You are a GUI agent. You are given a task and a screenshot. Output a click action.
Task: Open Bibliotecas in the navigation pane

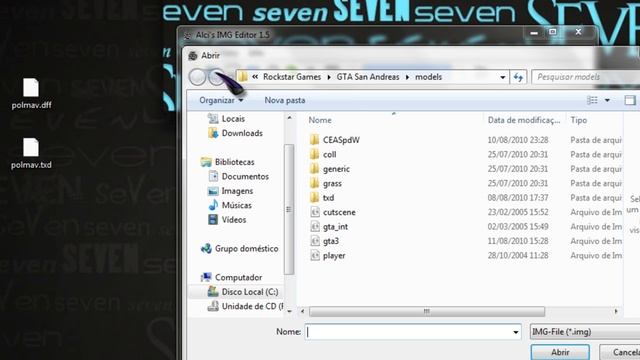click(x=235, y=162)
